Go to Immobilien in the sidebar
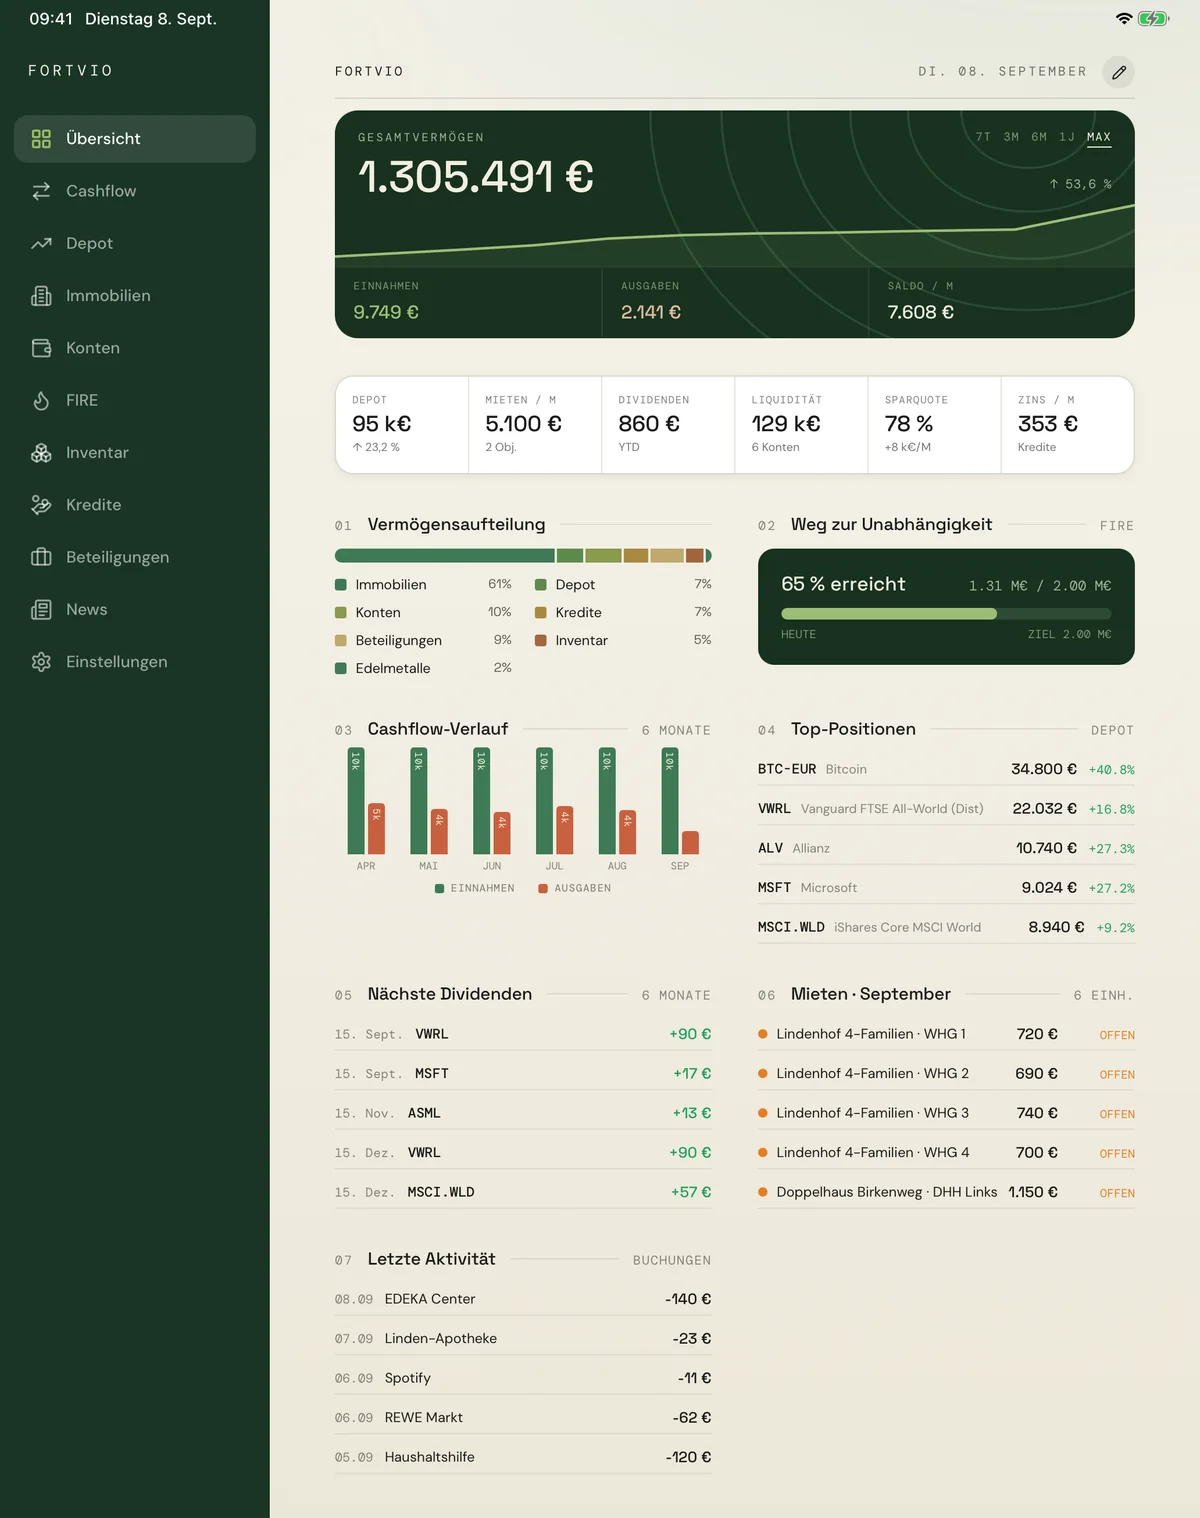 point(135,296)
